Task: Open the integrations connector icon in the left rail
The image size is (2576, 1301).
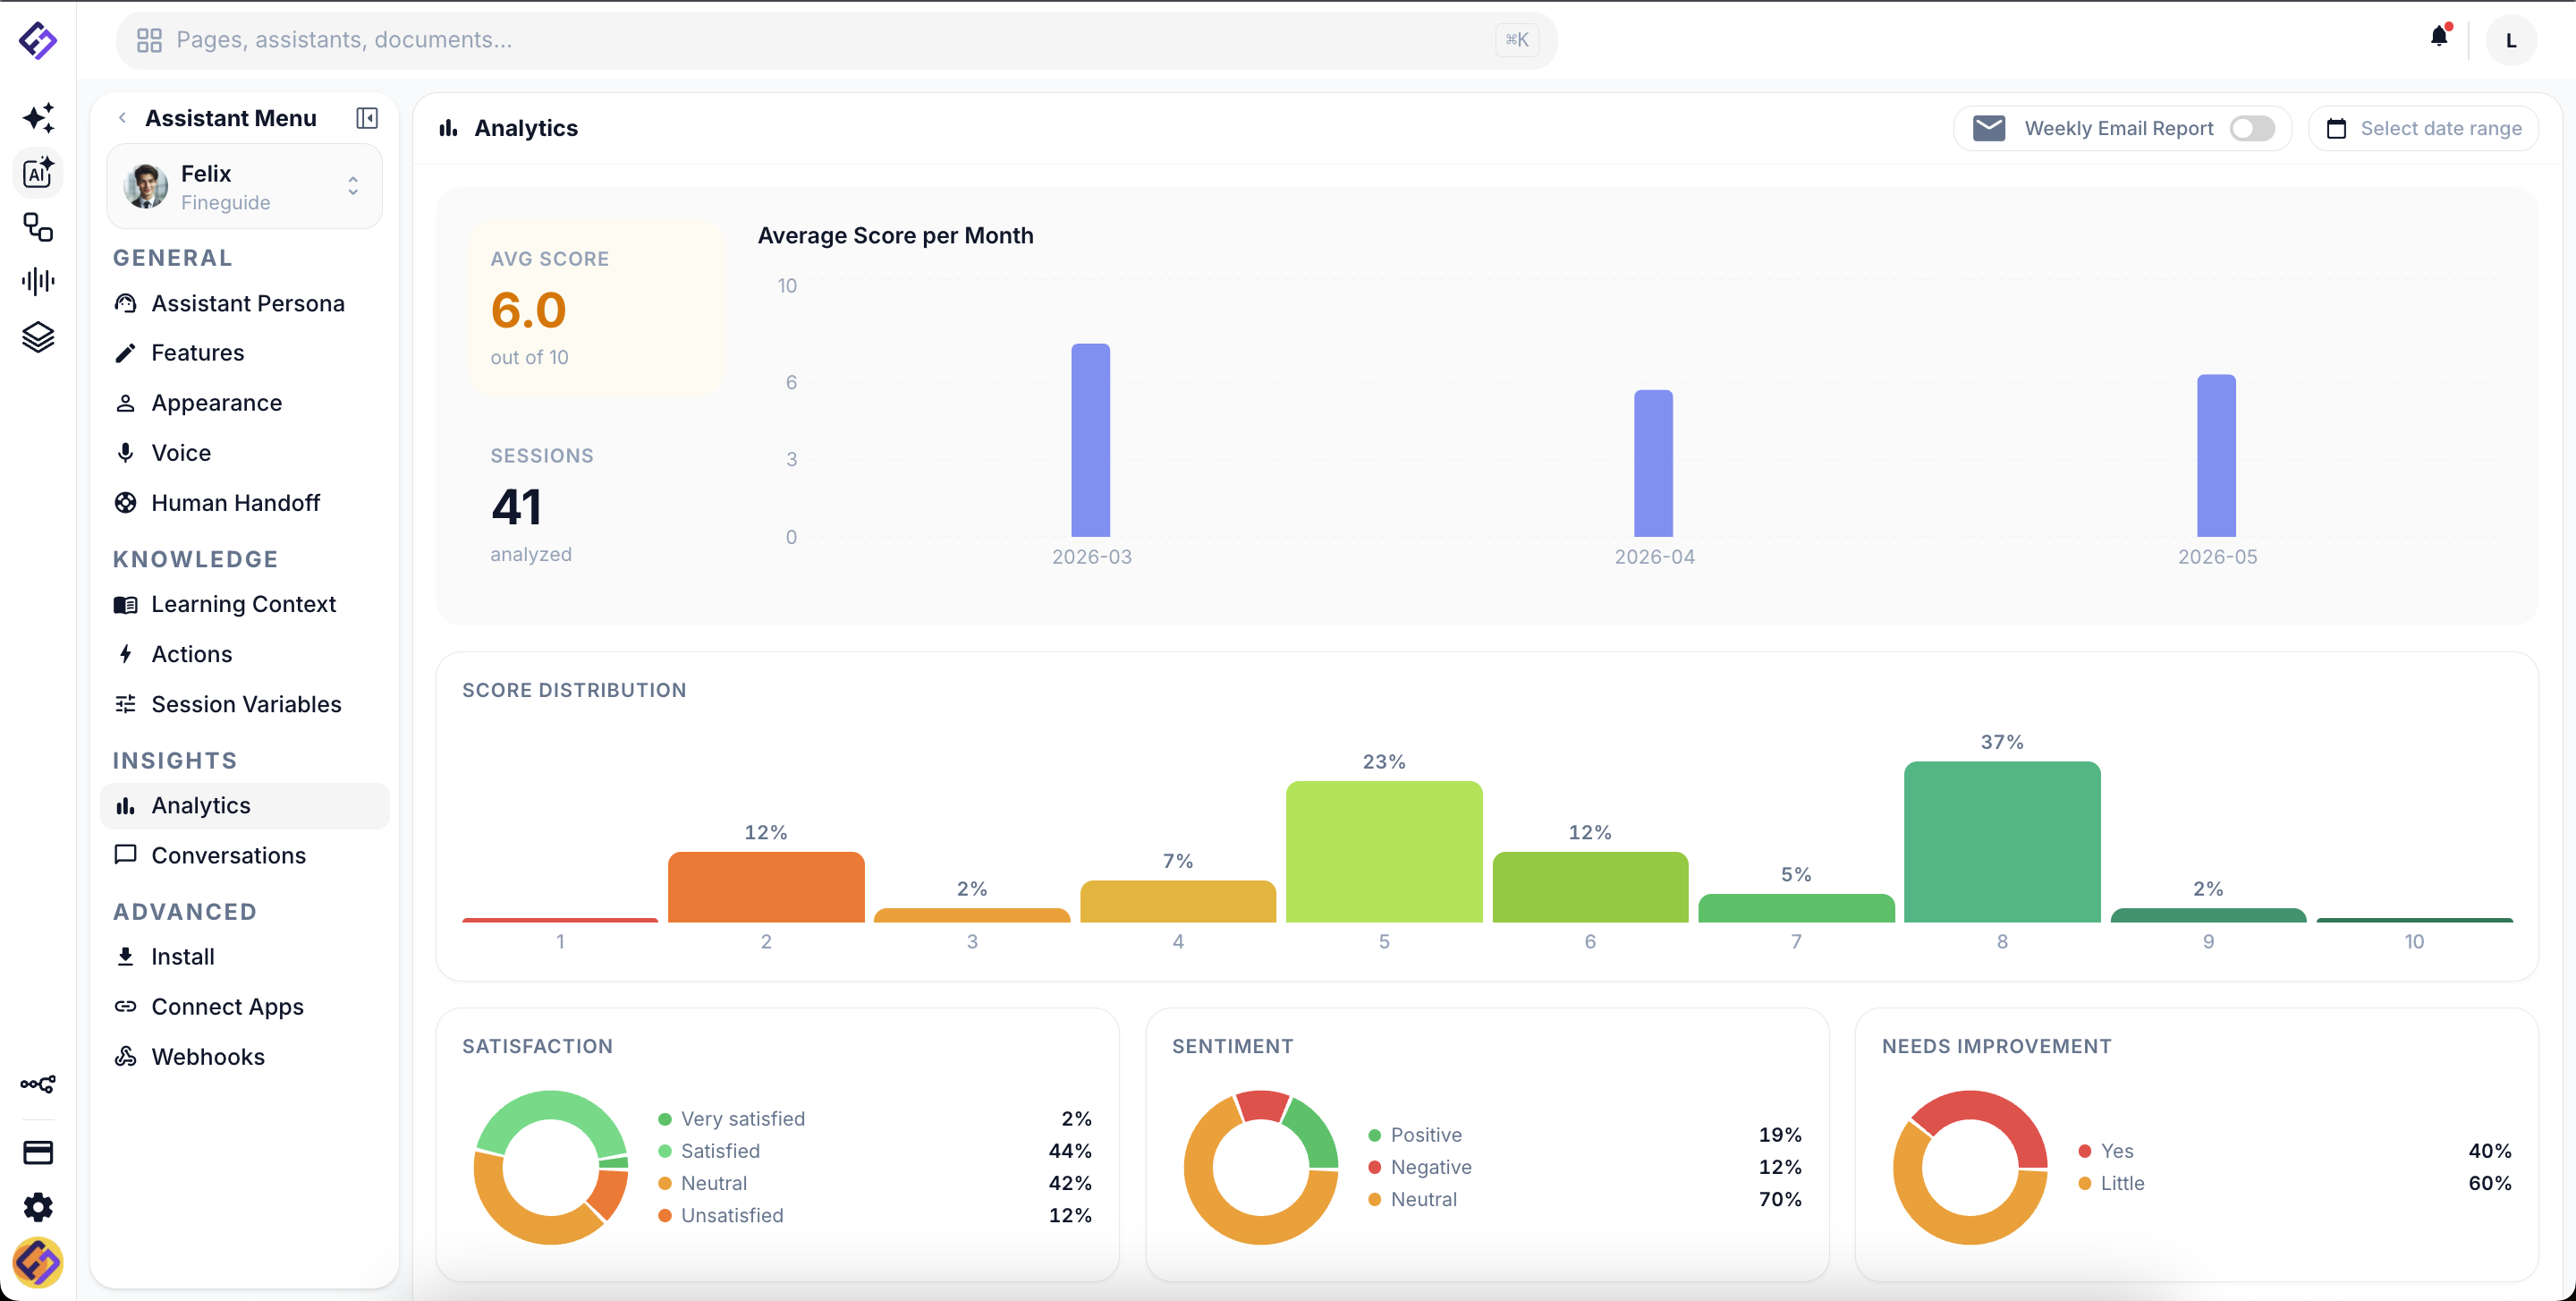Action: click(38, 1084)
